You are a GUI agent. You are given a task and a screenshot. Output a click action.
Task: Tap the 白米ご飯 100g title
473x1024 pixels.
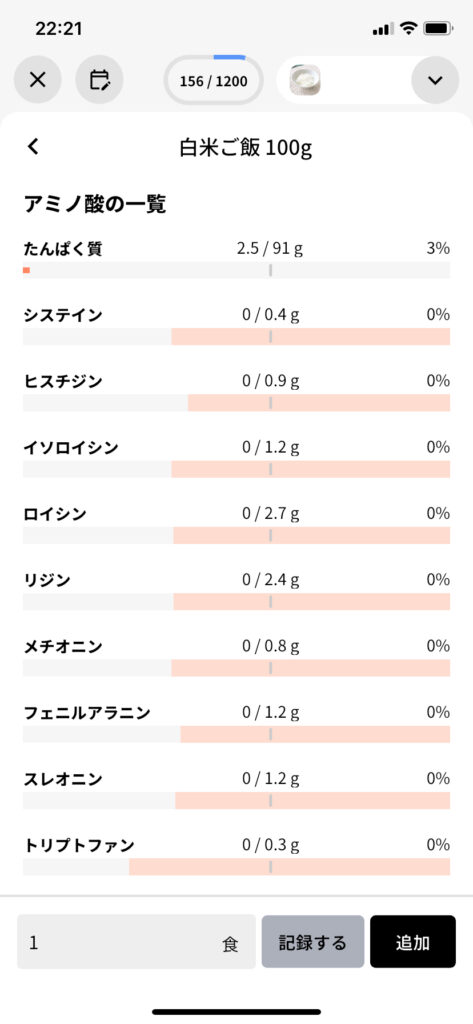pos(246,148)
